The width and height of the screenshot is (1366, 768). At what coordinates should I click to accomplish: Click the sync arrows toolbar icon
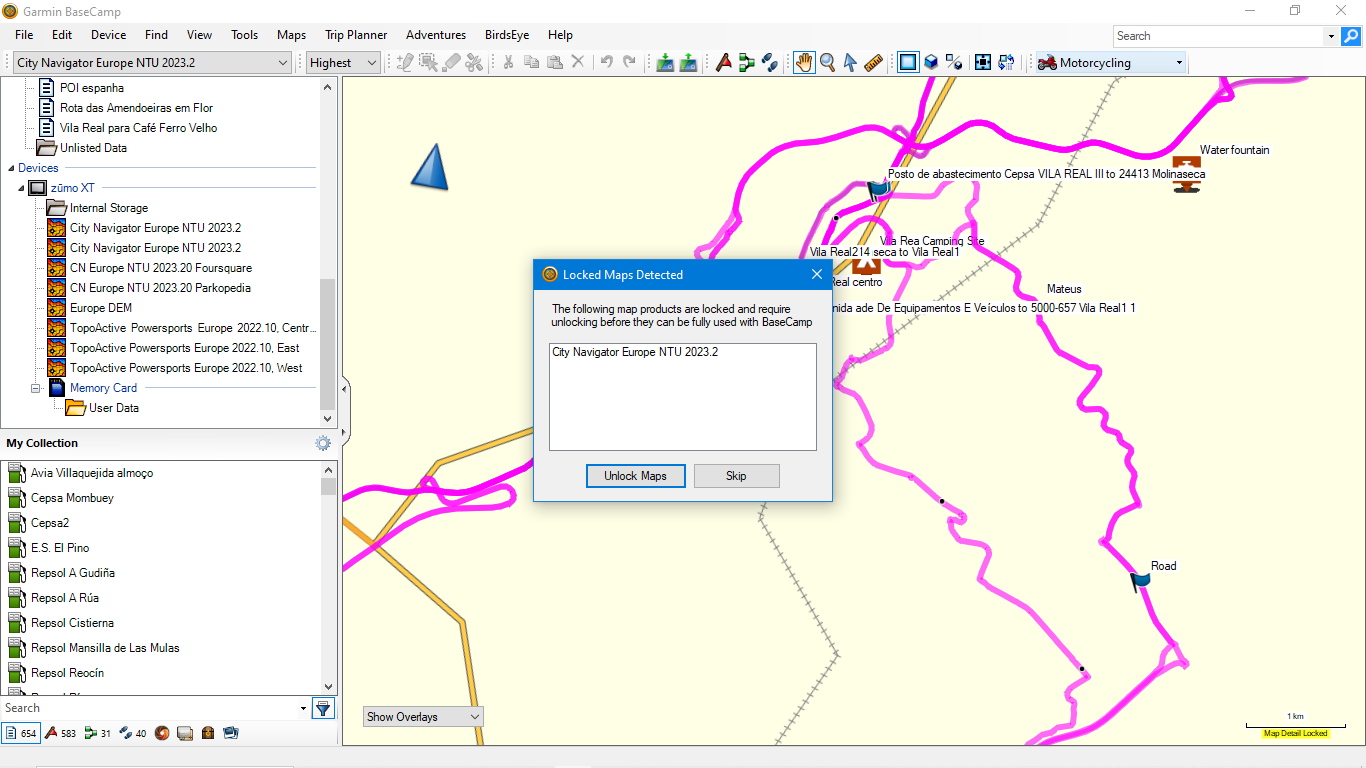pos(1006,62)
